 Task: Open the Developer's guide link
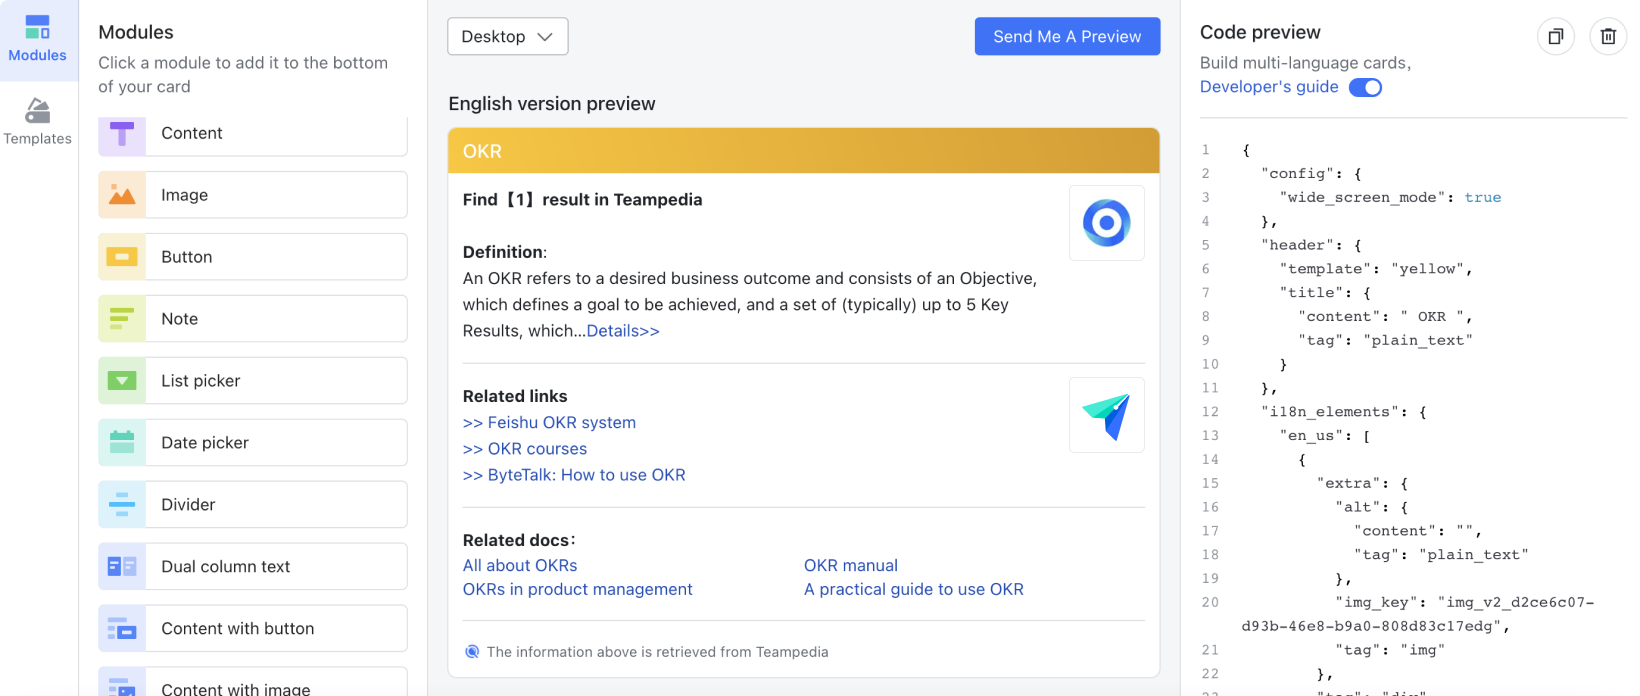click(x=1268, y=87)
